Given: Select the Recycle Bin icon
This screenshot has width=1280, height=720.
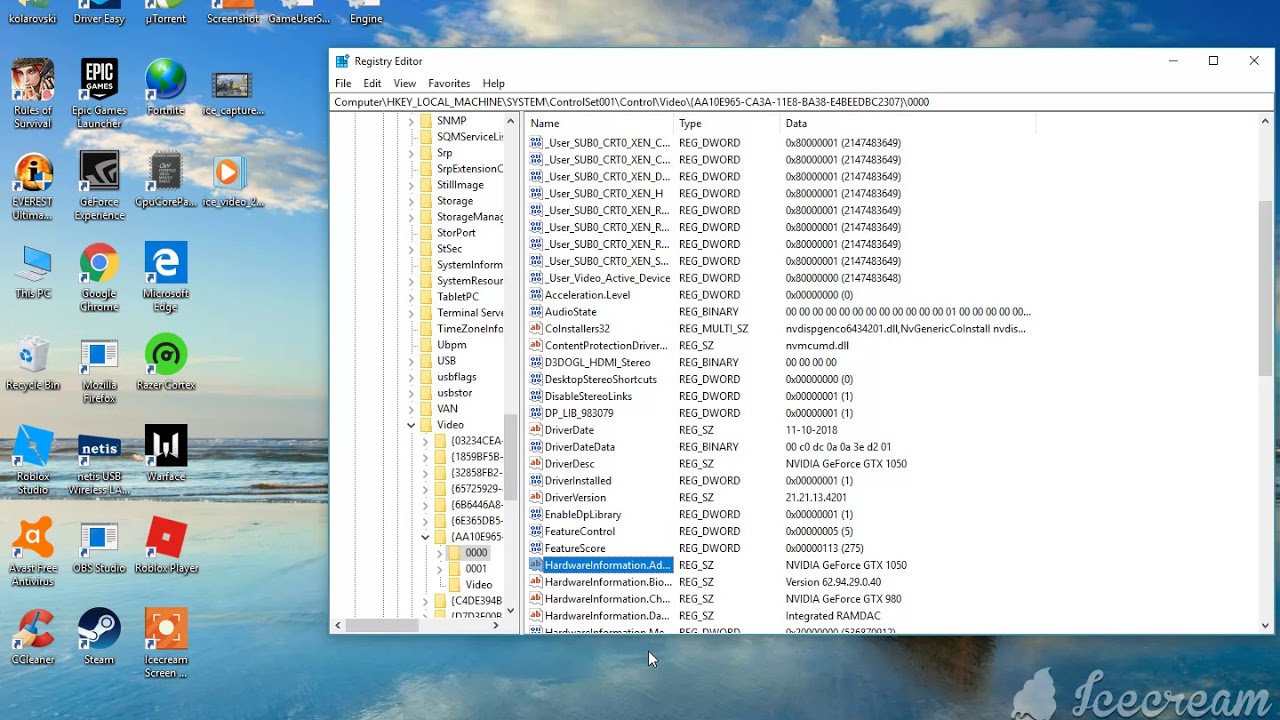Looking at the screenshot, I should point(33,363).
